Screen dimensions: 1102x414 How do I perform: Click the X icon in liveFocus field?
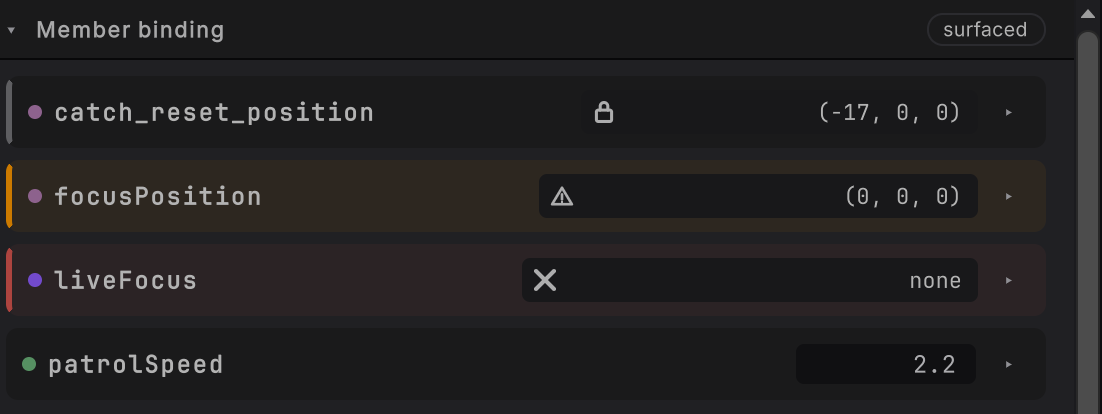click(x=545, y=280)
